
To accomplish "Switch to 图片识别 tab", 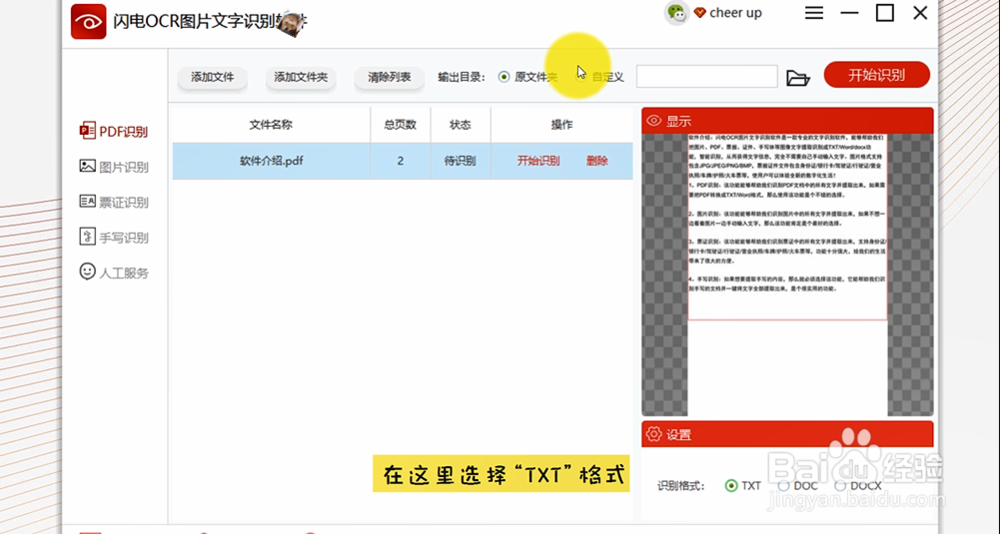I will [x=114, y=167].
